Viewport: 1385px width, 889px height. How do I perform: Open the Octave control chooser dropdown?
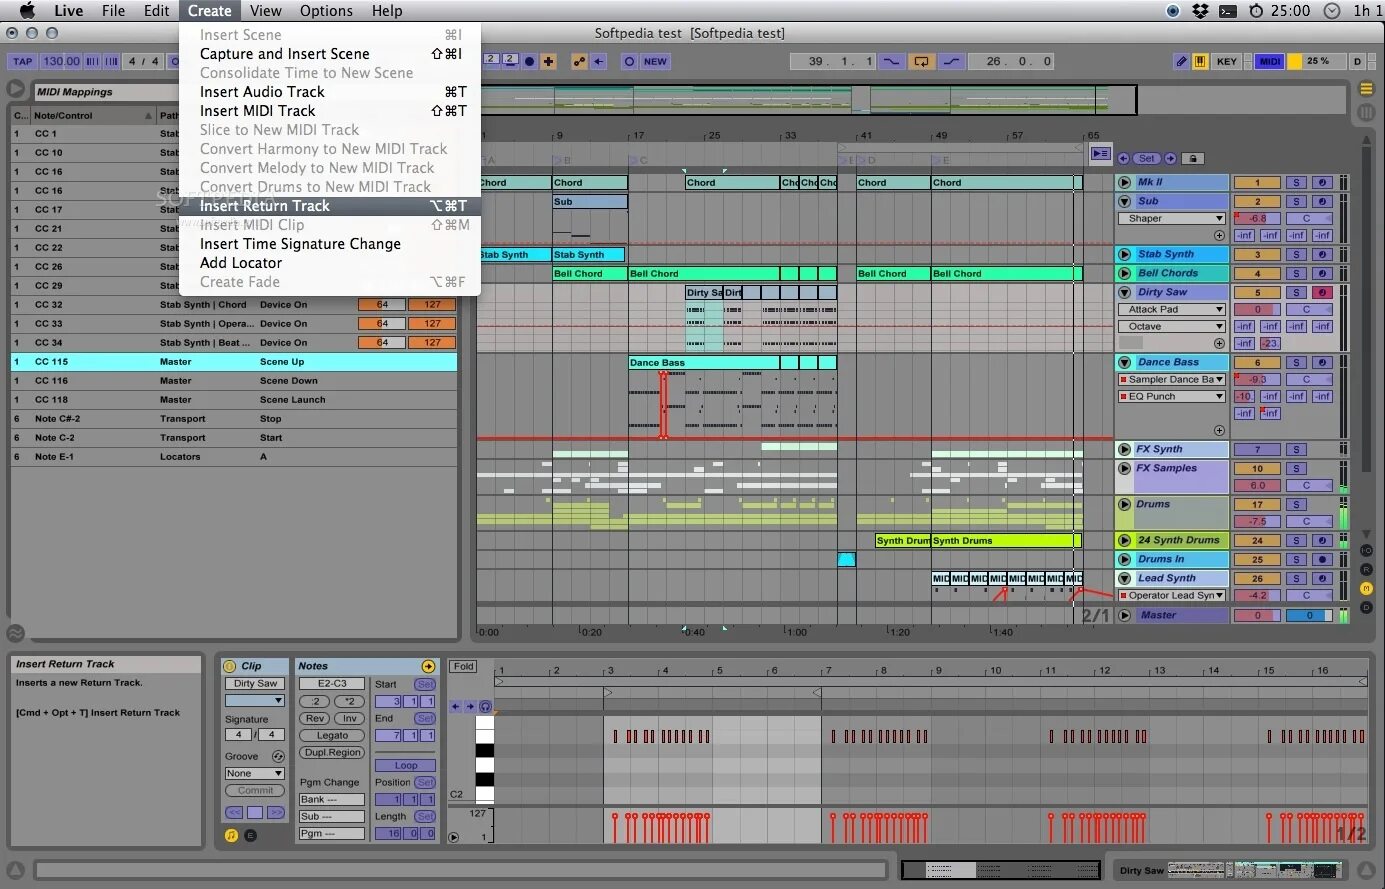[1171, 326]
